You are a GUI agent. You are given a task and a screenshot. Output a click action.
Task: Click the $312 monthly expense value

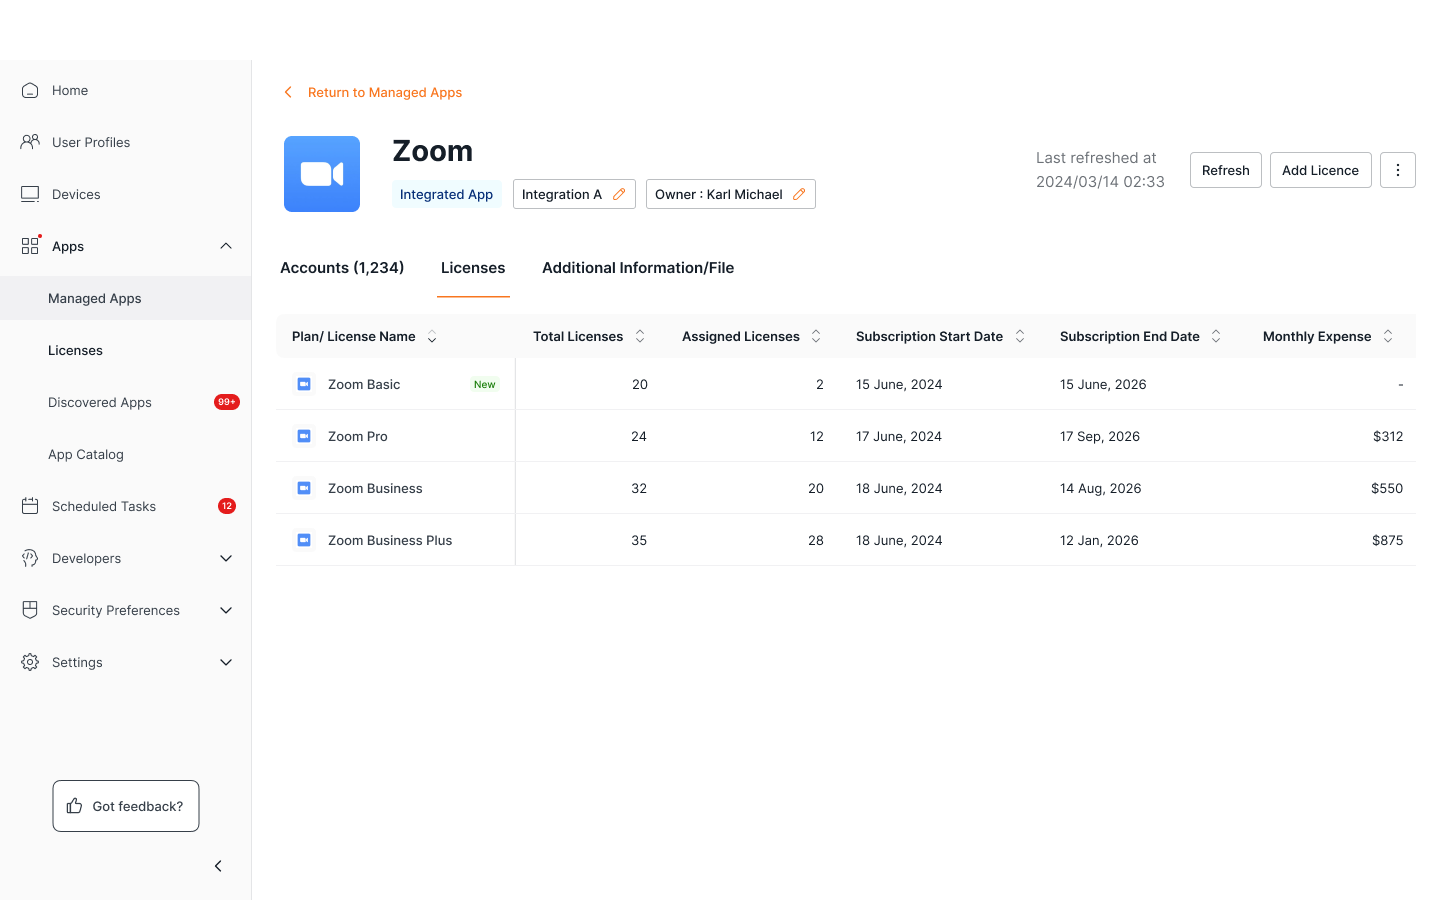pos(1388,436)
